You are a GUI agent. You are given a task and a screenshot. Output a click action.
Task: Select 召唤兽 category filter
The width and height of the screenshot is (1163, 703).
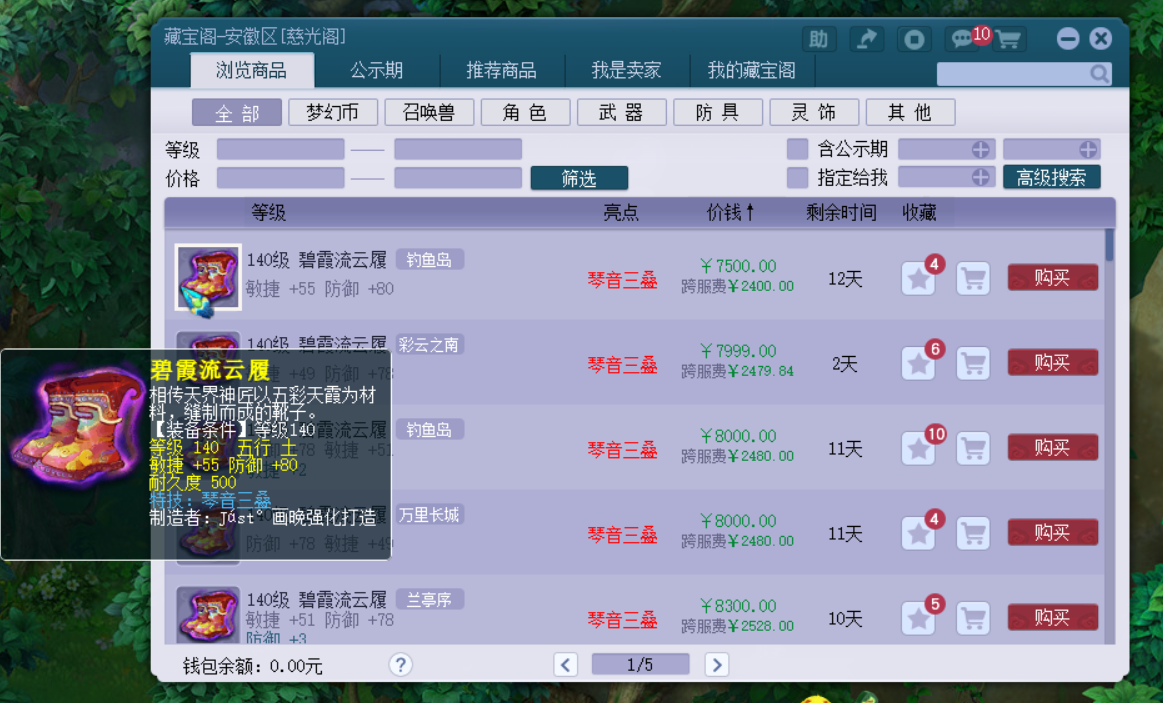pyautogui.click(x=429, y=113)
